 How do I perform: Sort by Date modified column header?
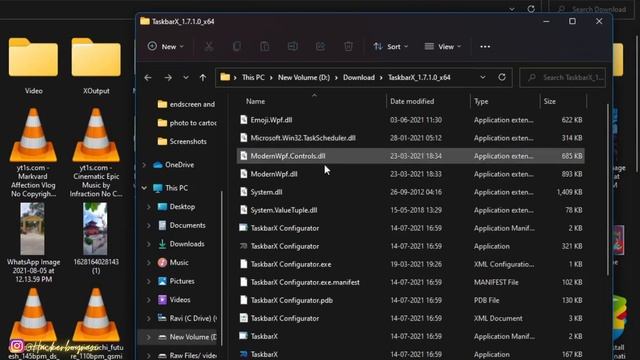[x=412, y=101]
